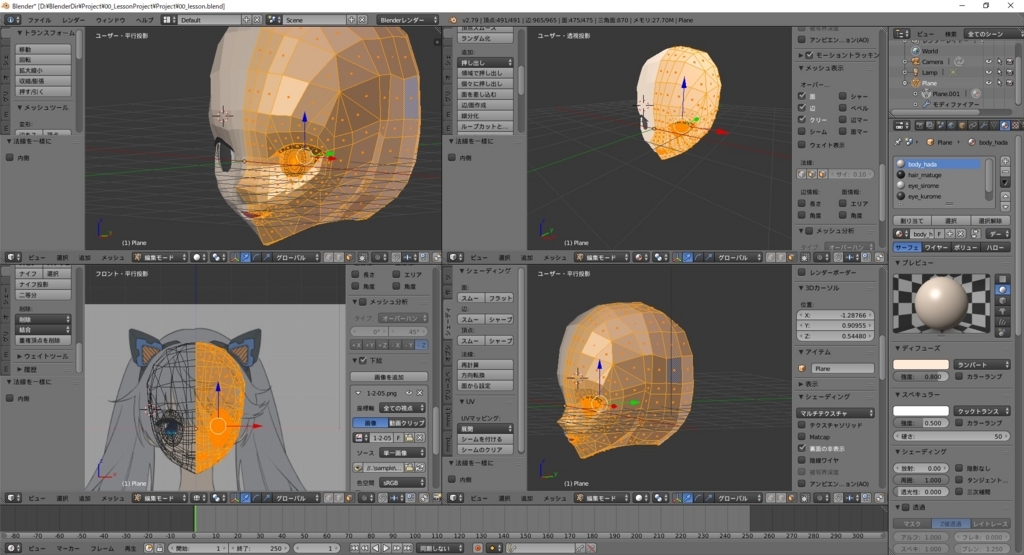
Task: Open the Render properties tab icon
Action: point(920,125)
